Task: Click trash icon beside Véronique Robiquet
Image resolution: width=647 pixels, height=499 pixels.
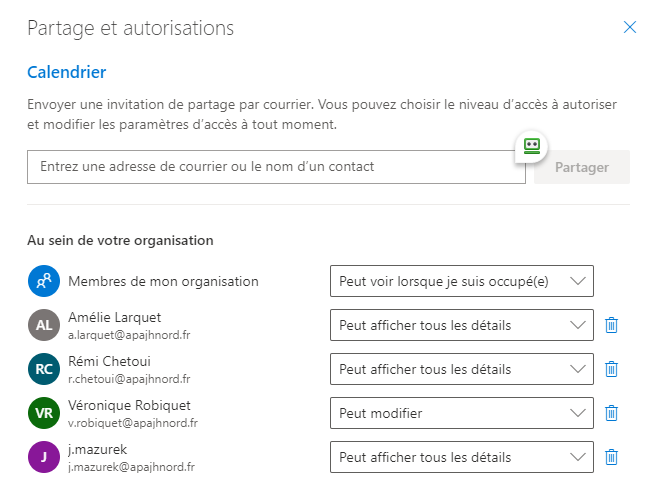Action: pyautogui.click(x=611, y=413)
